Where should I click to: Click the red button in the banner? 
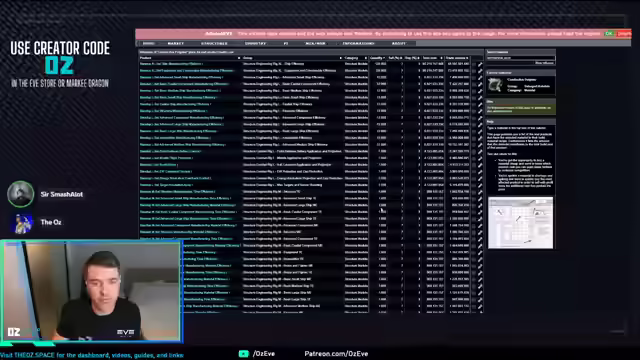(624, 34)
